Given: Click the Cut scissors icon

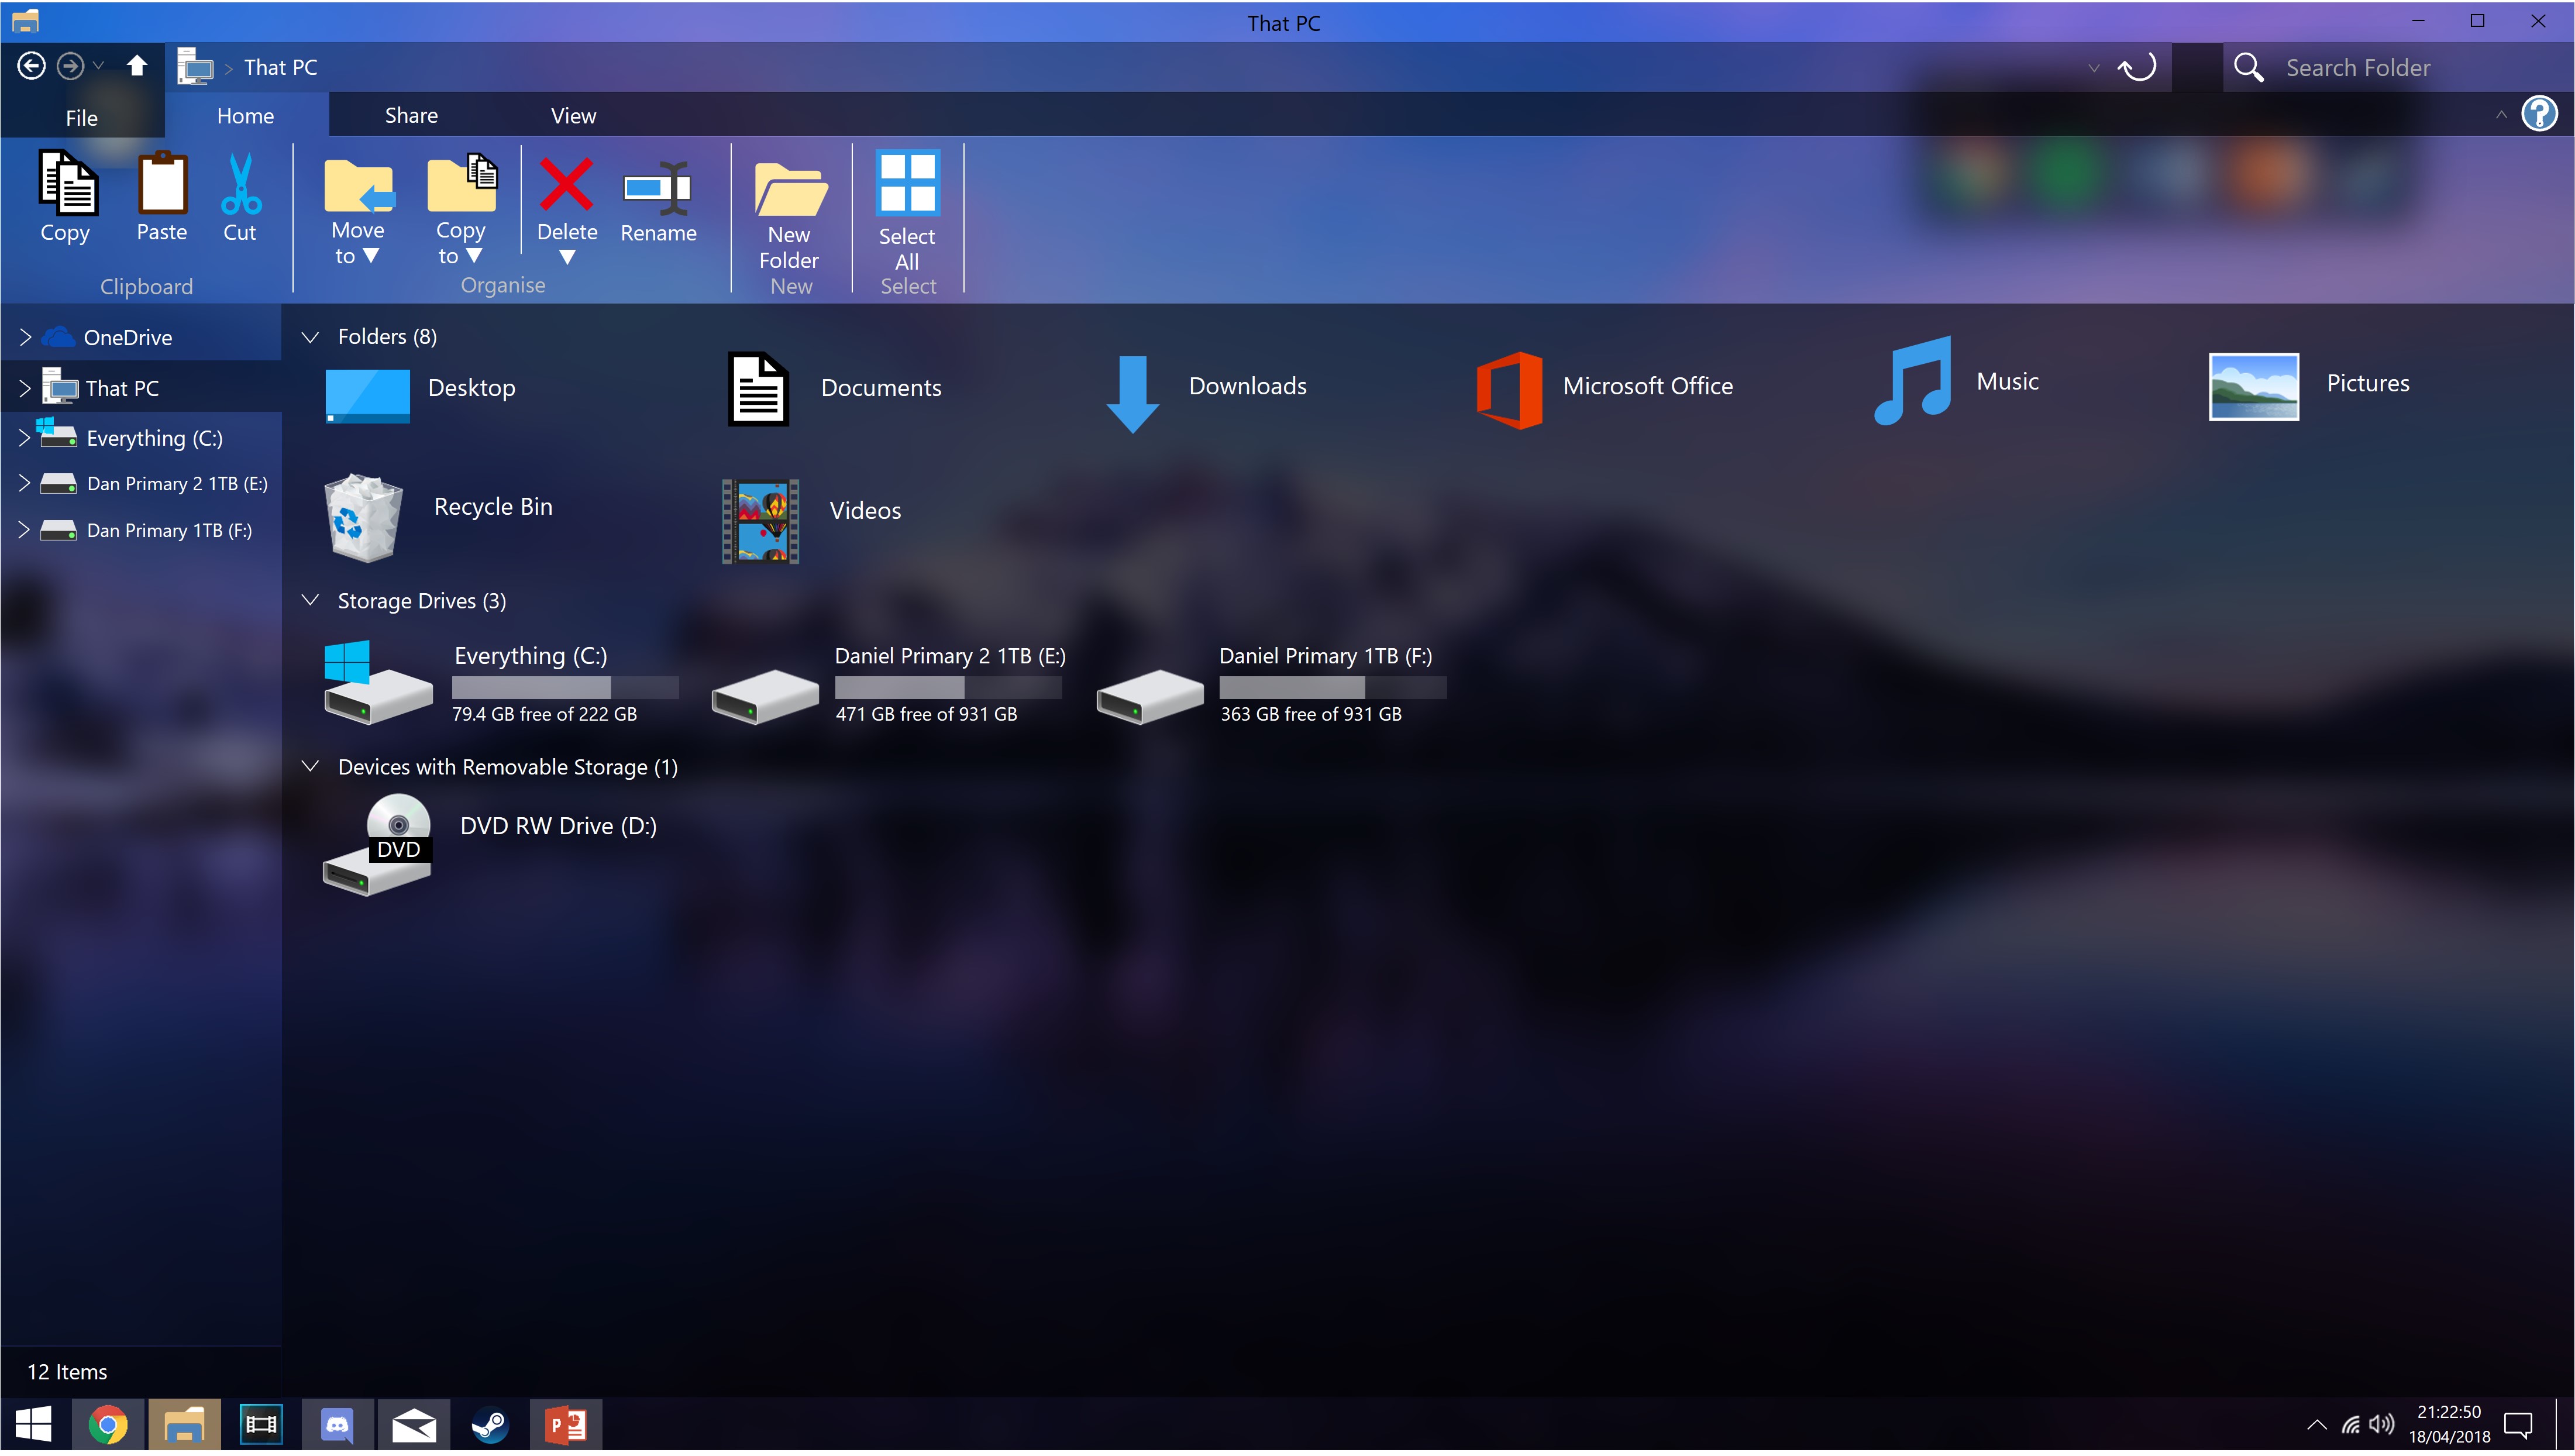Looking at the screenshot, I should point(240,185).
